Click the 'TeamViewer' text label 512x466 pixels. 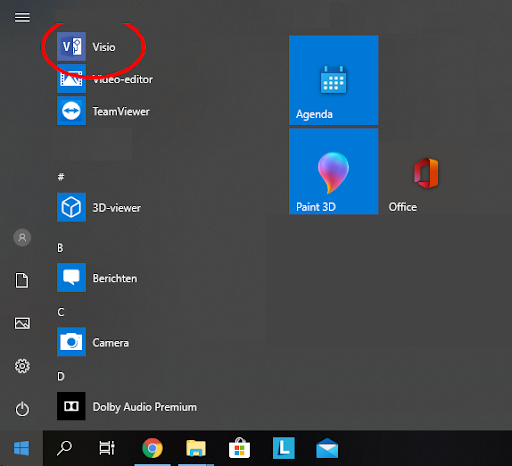coord(121,111)
